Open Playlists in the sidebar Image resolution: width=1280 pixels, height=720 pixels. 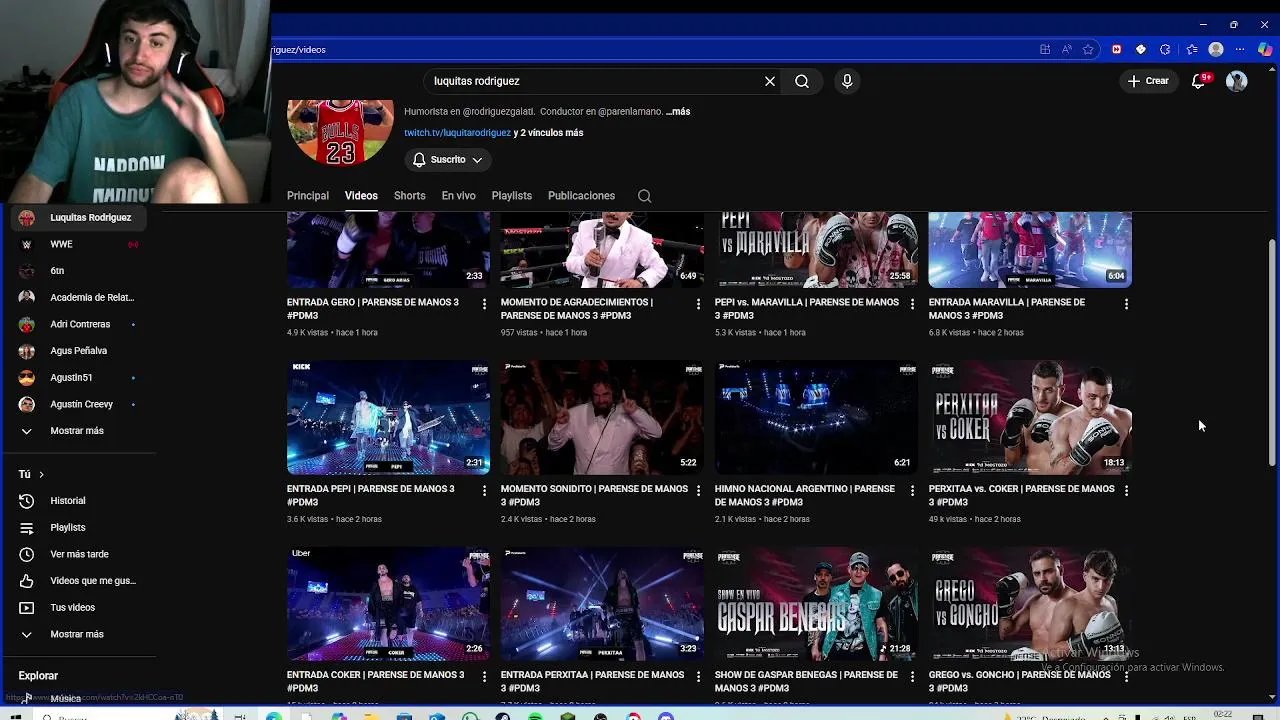click(78, 528)
